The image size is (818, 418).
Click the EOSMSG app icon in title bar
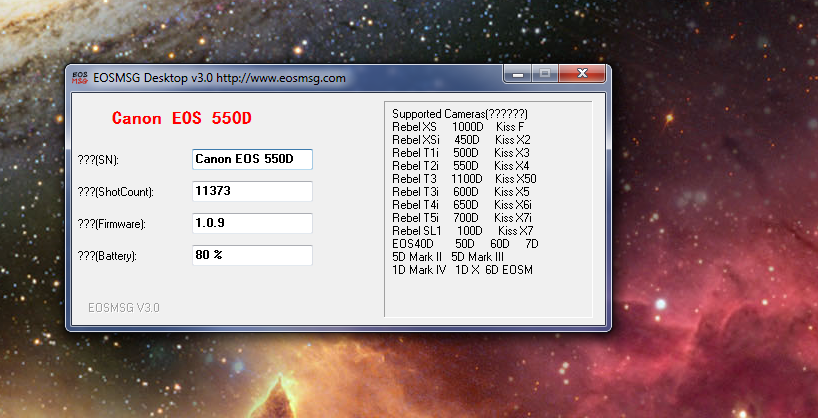coord(79,78)
